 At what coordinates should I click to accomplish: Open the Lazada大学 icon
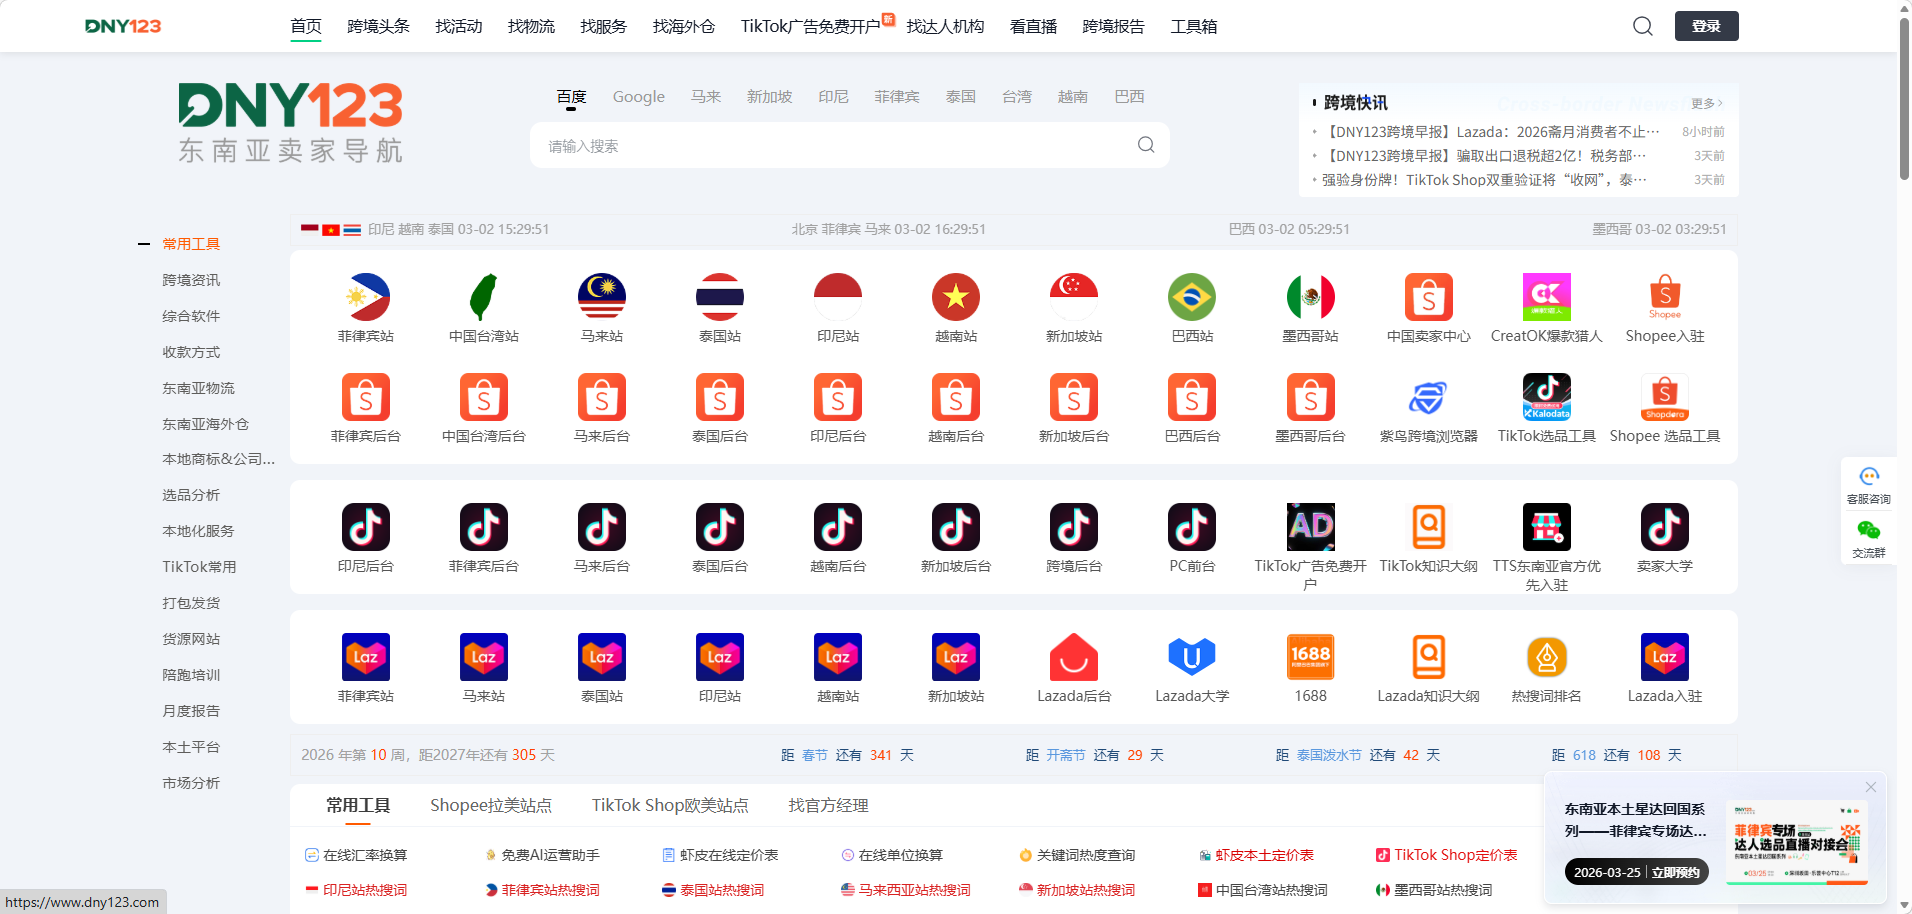(x=1192, y=657)
